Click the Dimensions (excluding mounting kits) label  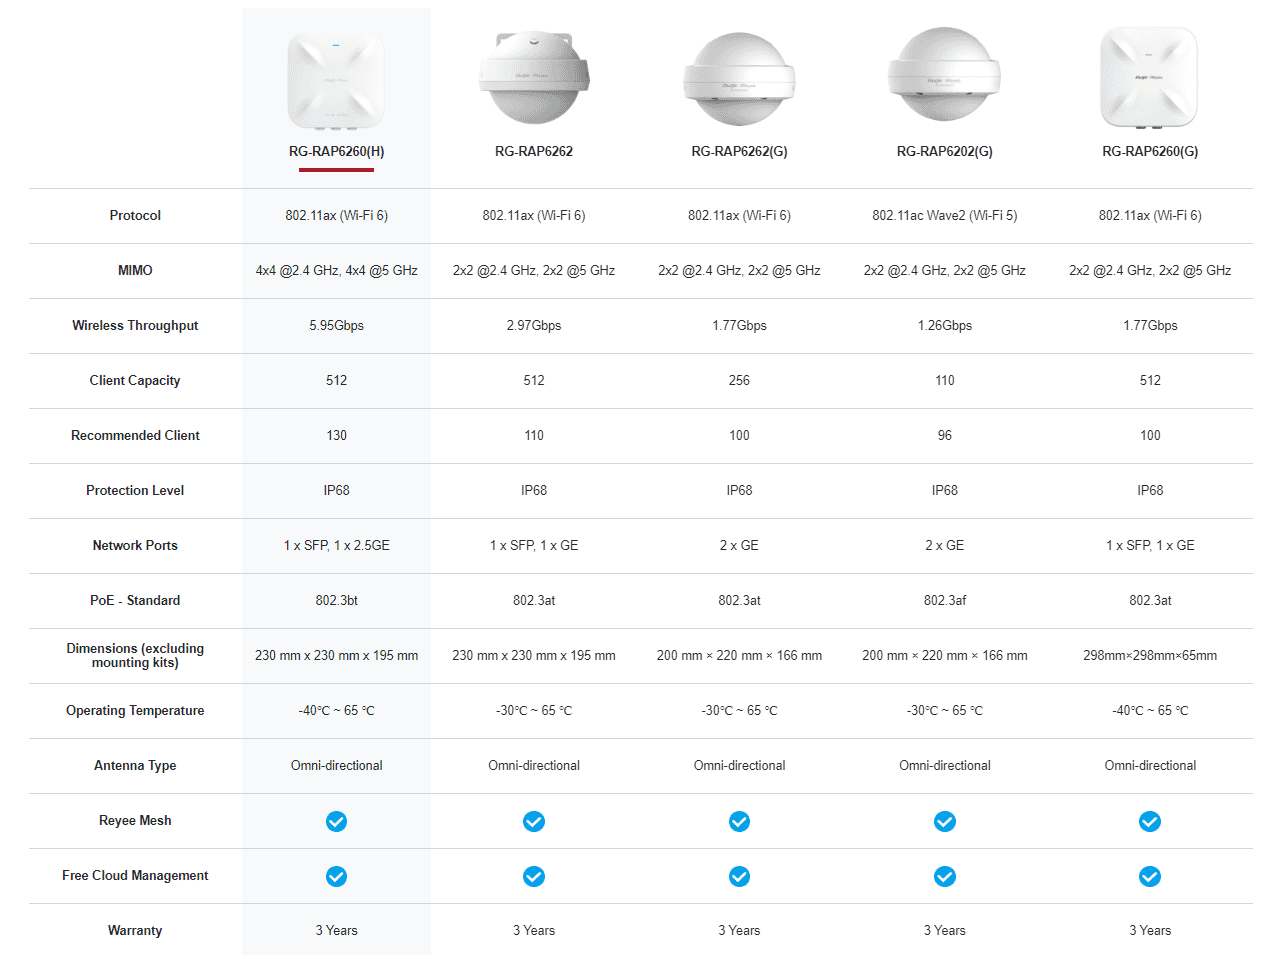pyautogui.click(x=135, y=655)
